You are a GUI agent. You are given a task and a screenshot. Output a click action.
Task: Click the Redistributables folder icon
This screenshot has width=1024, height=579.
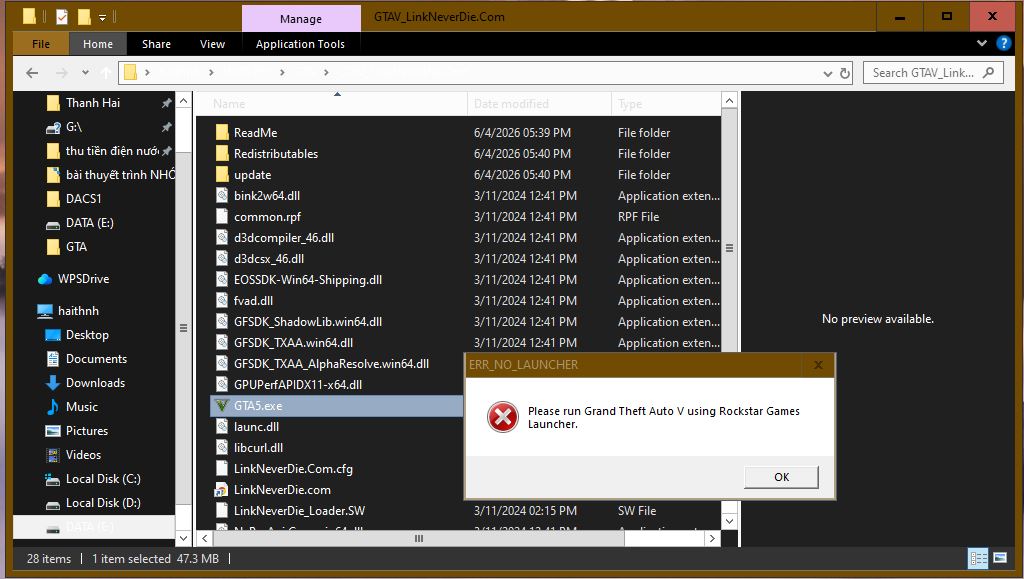pyautogui.click(x=222, y=153)
